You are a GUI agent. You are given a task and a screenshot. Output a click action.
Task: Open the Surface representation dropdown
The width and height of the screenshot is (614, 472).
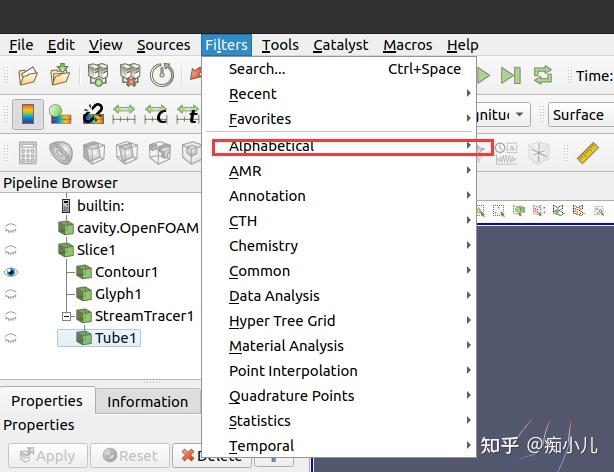[581, 115]
